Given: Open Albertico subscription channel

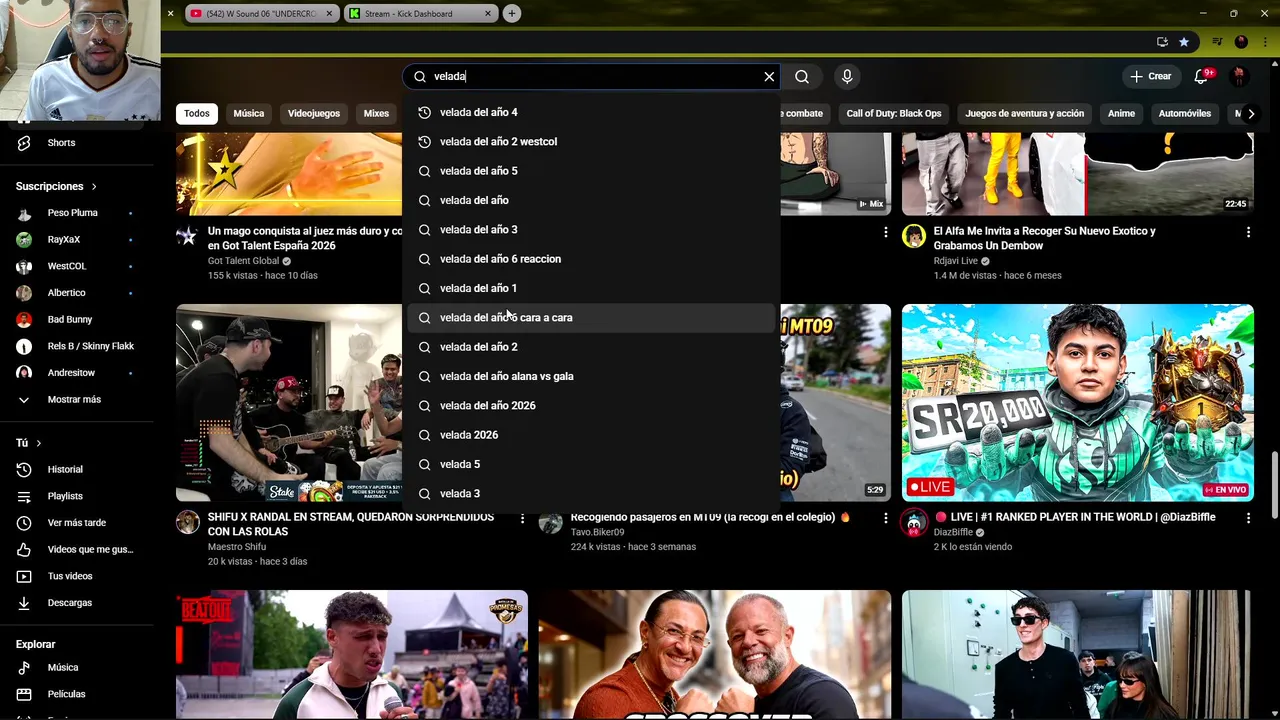Looking at the screenshot, I should tap(77, 293).
